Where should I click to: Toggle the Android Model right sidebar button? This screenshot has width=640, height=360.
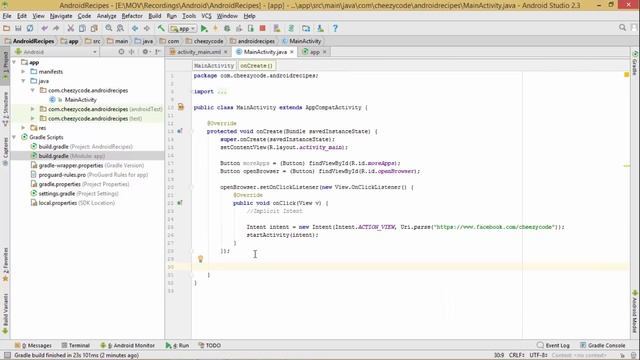635,311
